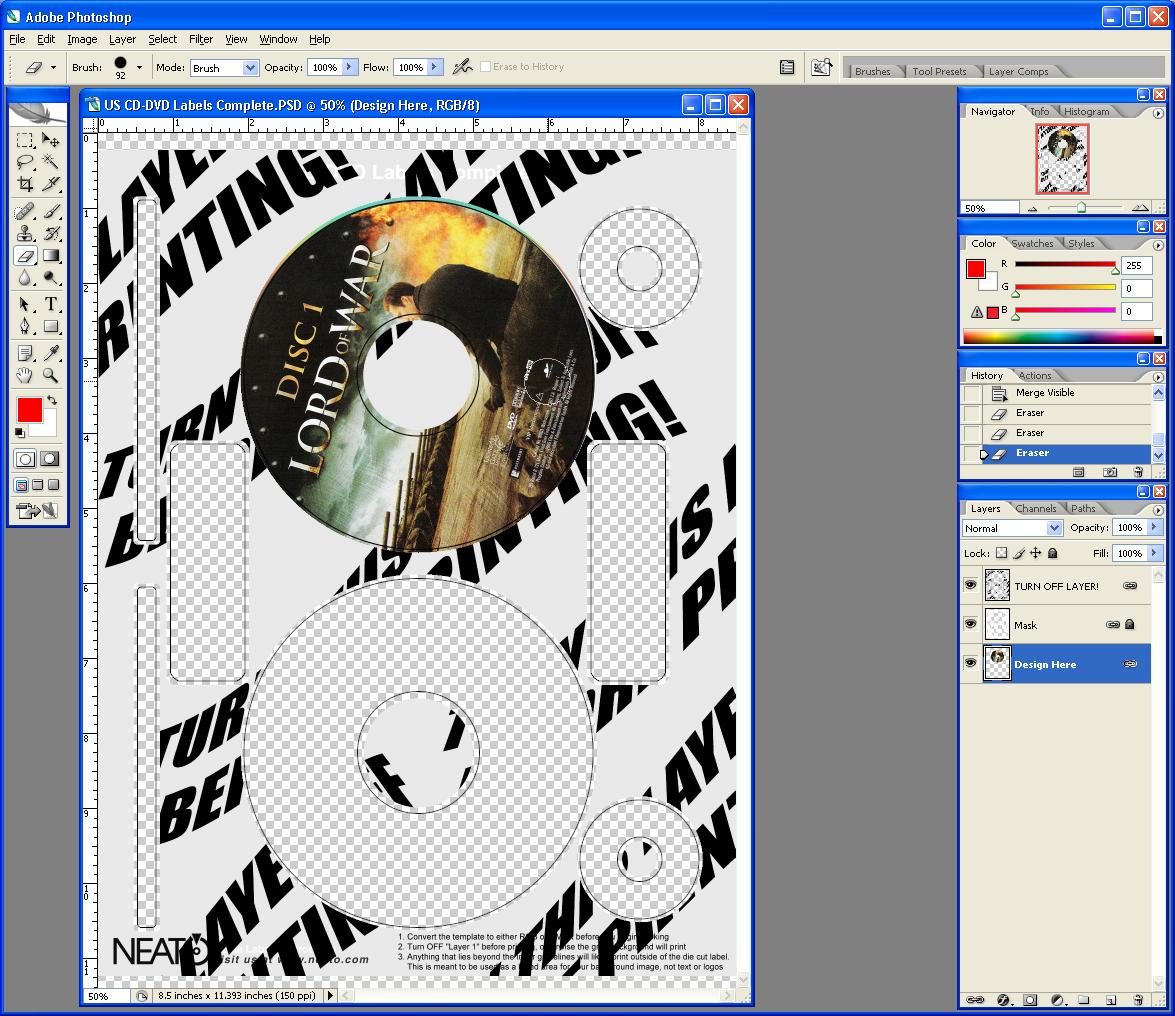This screenshot has height=1016, width=1175.
Task: Zoom in using Navigator large mountains button
Action: [1140, 208]
